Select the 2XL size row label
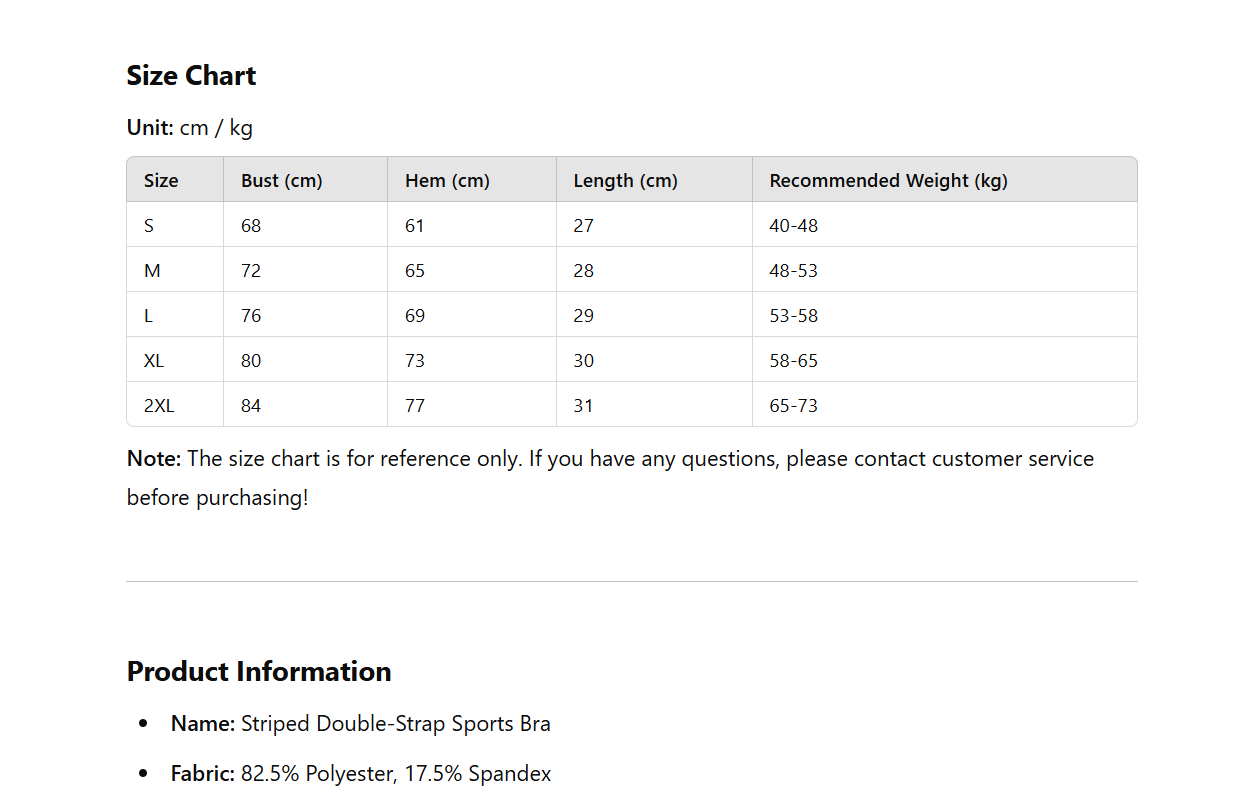 point(159,406)
